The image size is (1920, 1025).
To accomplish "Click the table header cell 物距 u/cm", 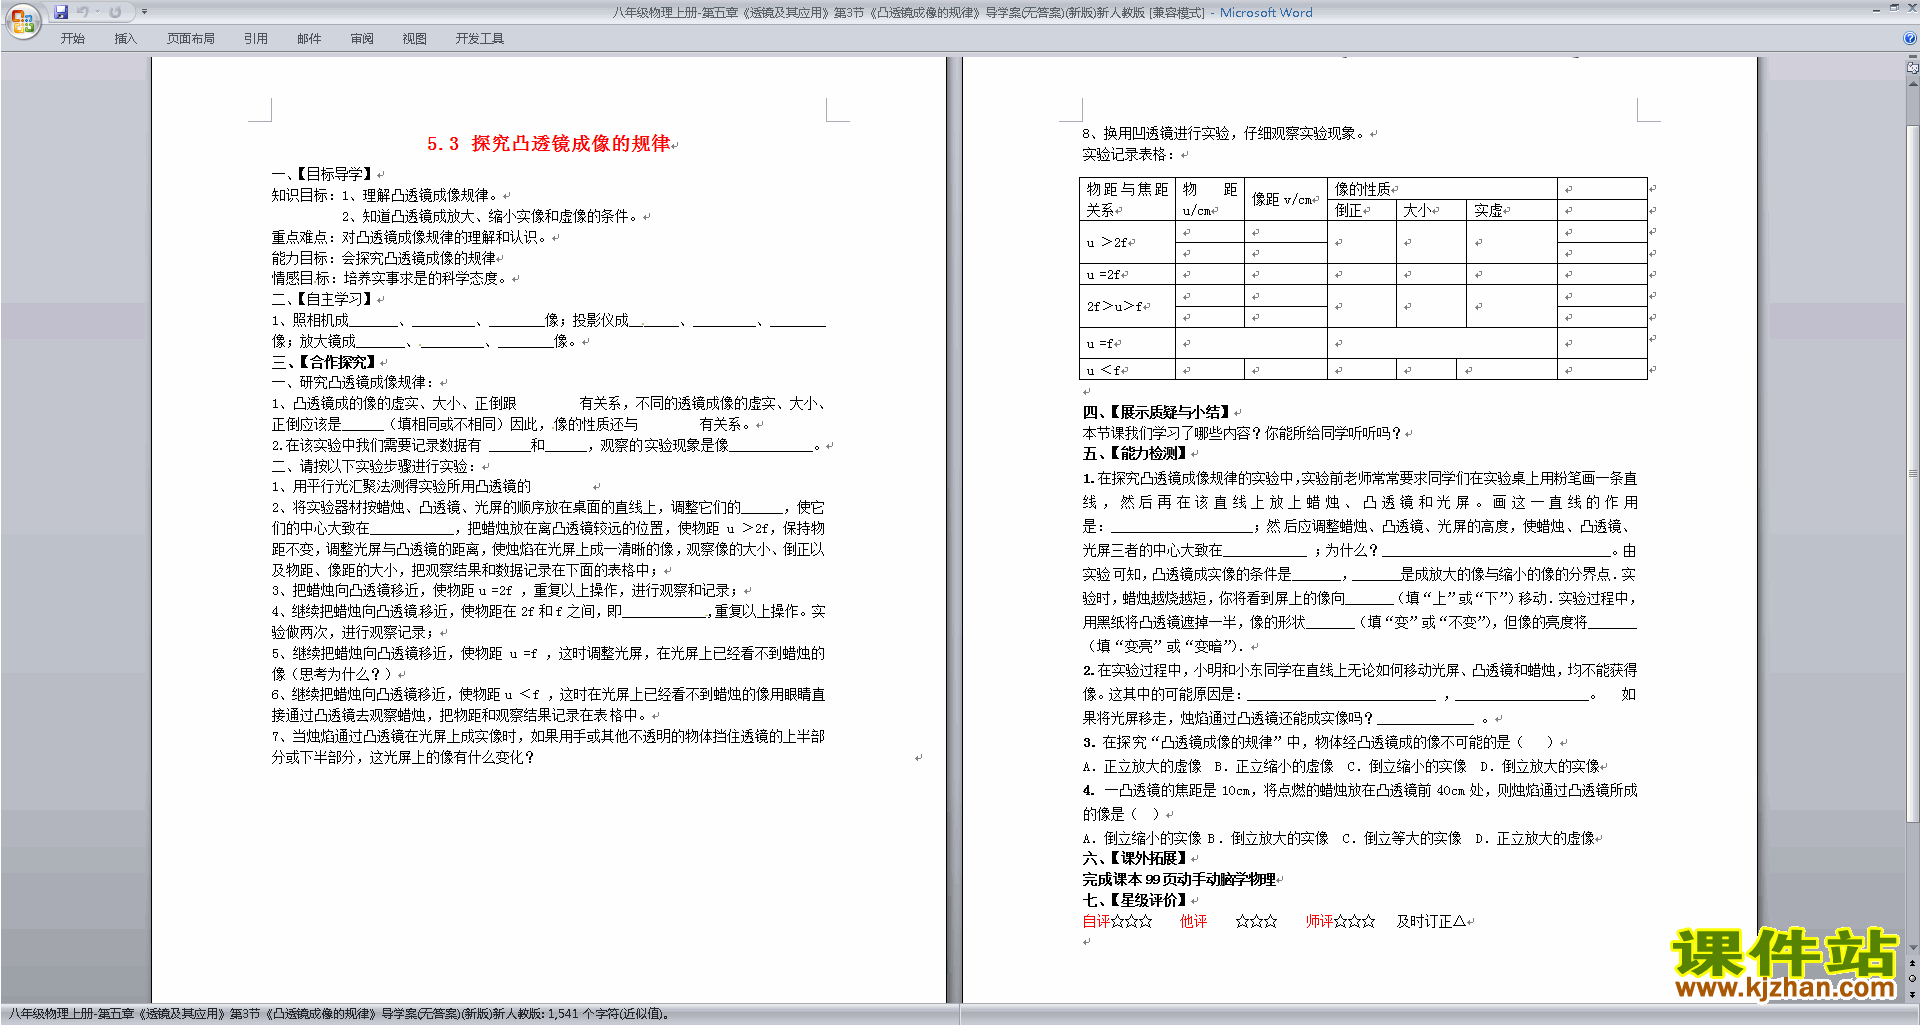I will click(x=1210, y=200).
